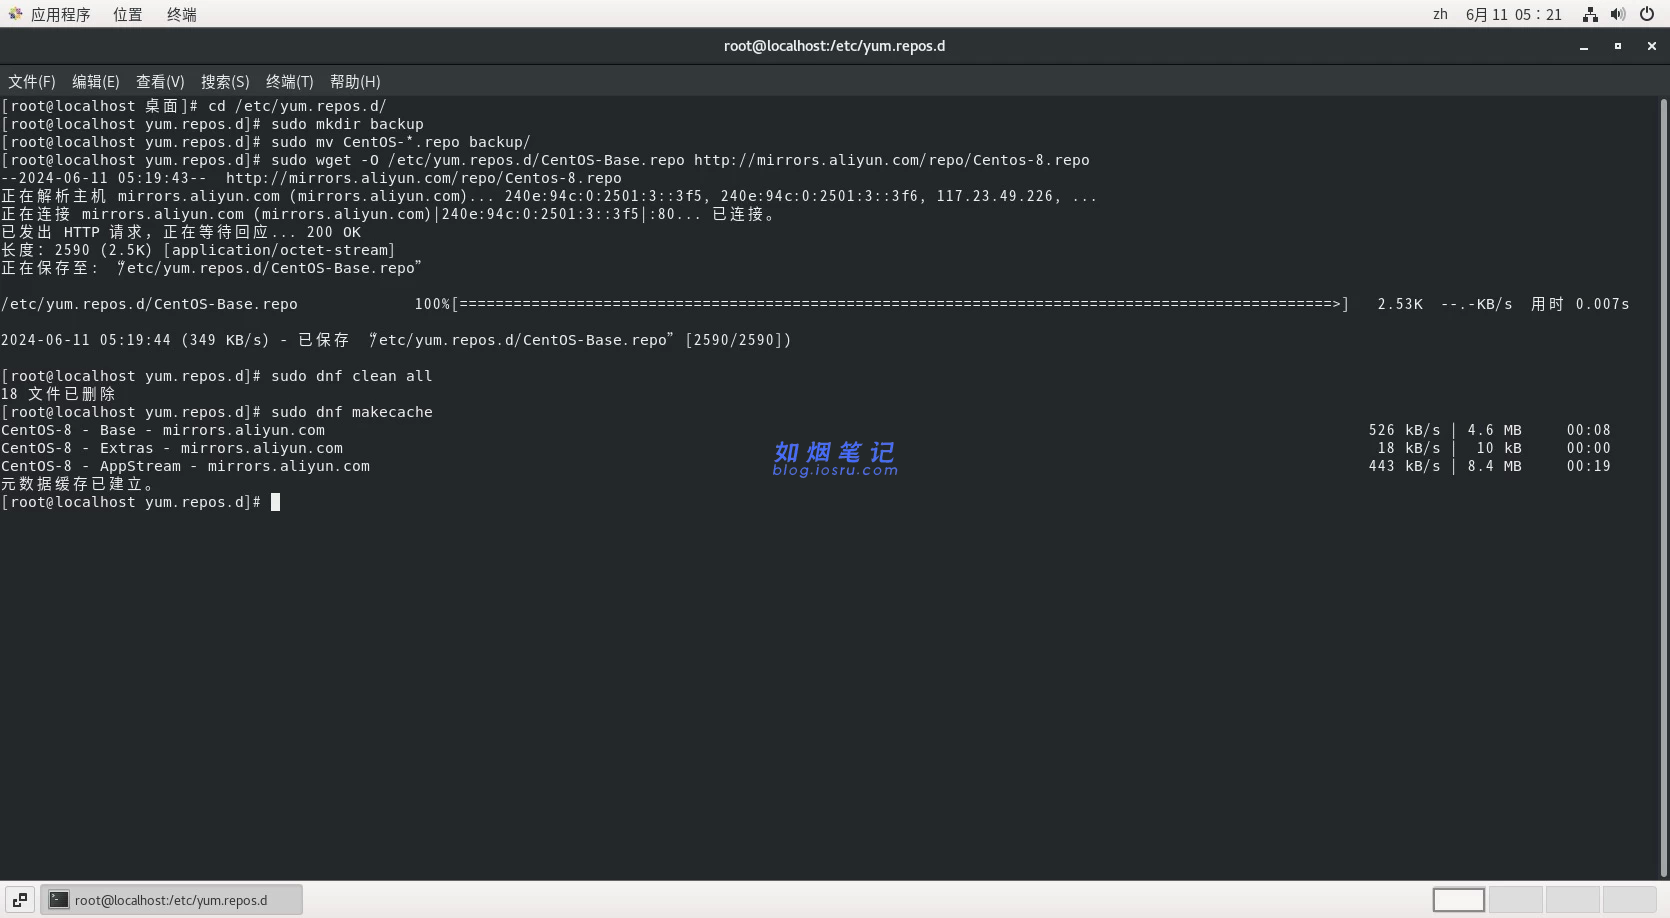This screenshot has height=918, width=1670.
Task: Switch to the first workspace
Action: tap(1459, 900)
